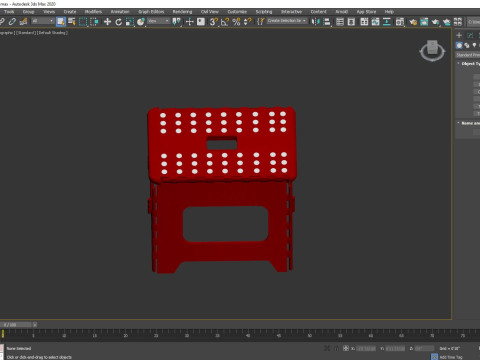Open the Material Editor icon
The height and width of the screenshot is (360, 480).
tap(400, 22)
